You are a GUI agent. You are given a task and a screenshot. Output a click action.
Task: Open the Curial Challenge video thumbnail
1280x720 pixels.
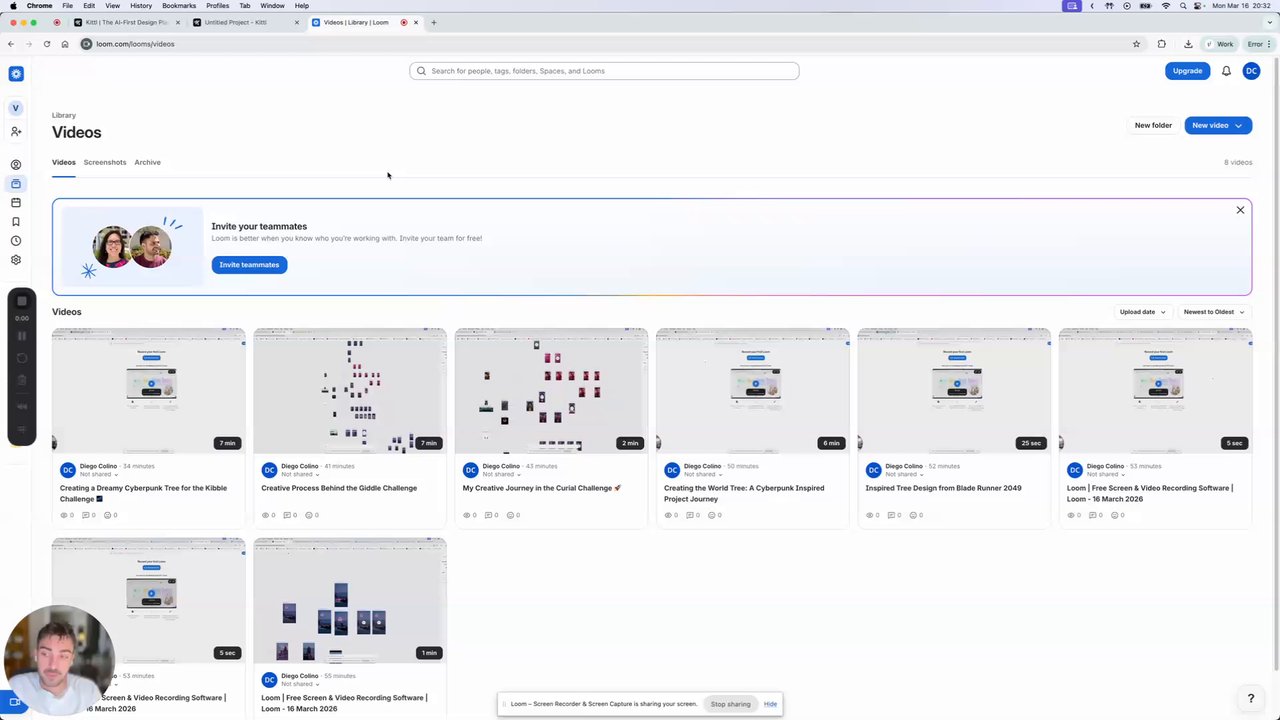coord(551,390)
